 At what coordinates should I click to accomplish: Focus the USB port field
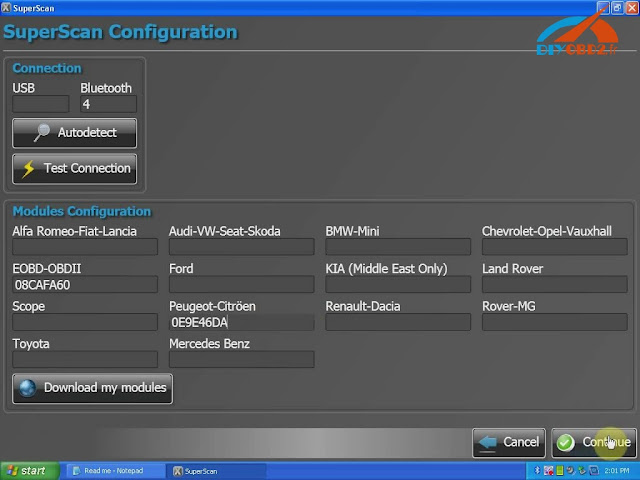[40, 104]
